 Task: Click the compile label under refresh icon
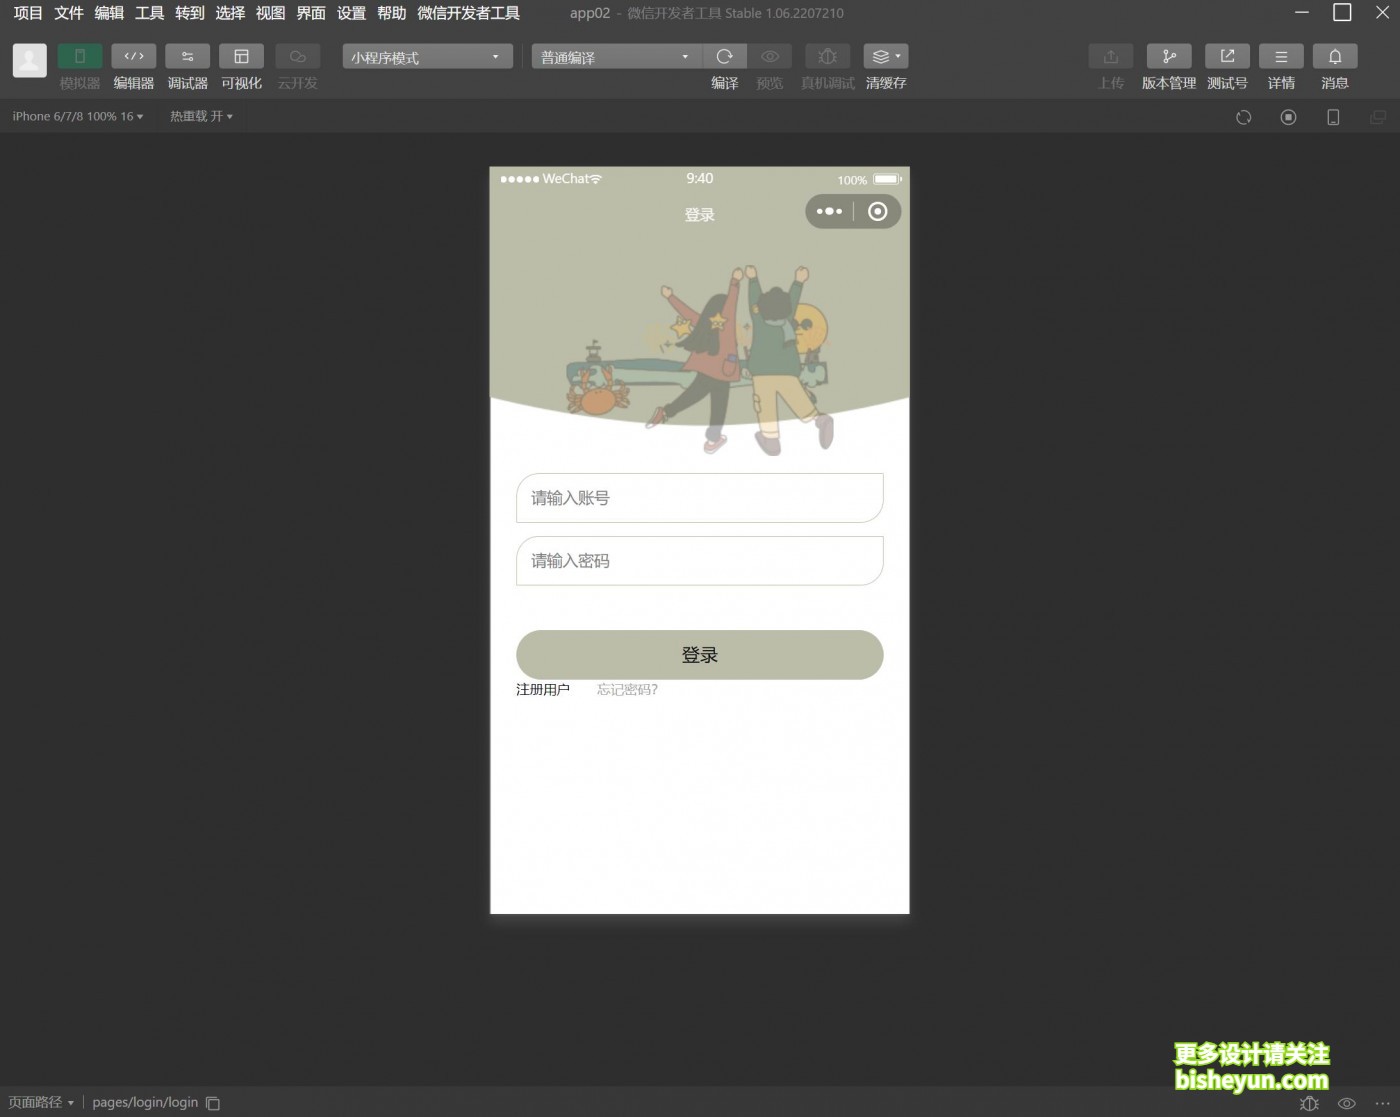click(x=725, y=83)
